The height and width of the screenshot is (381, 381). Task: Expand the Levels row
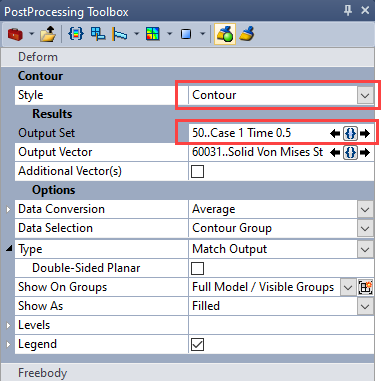[x=8, y=325]
